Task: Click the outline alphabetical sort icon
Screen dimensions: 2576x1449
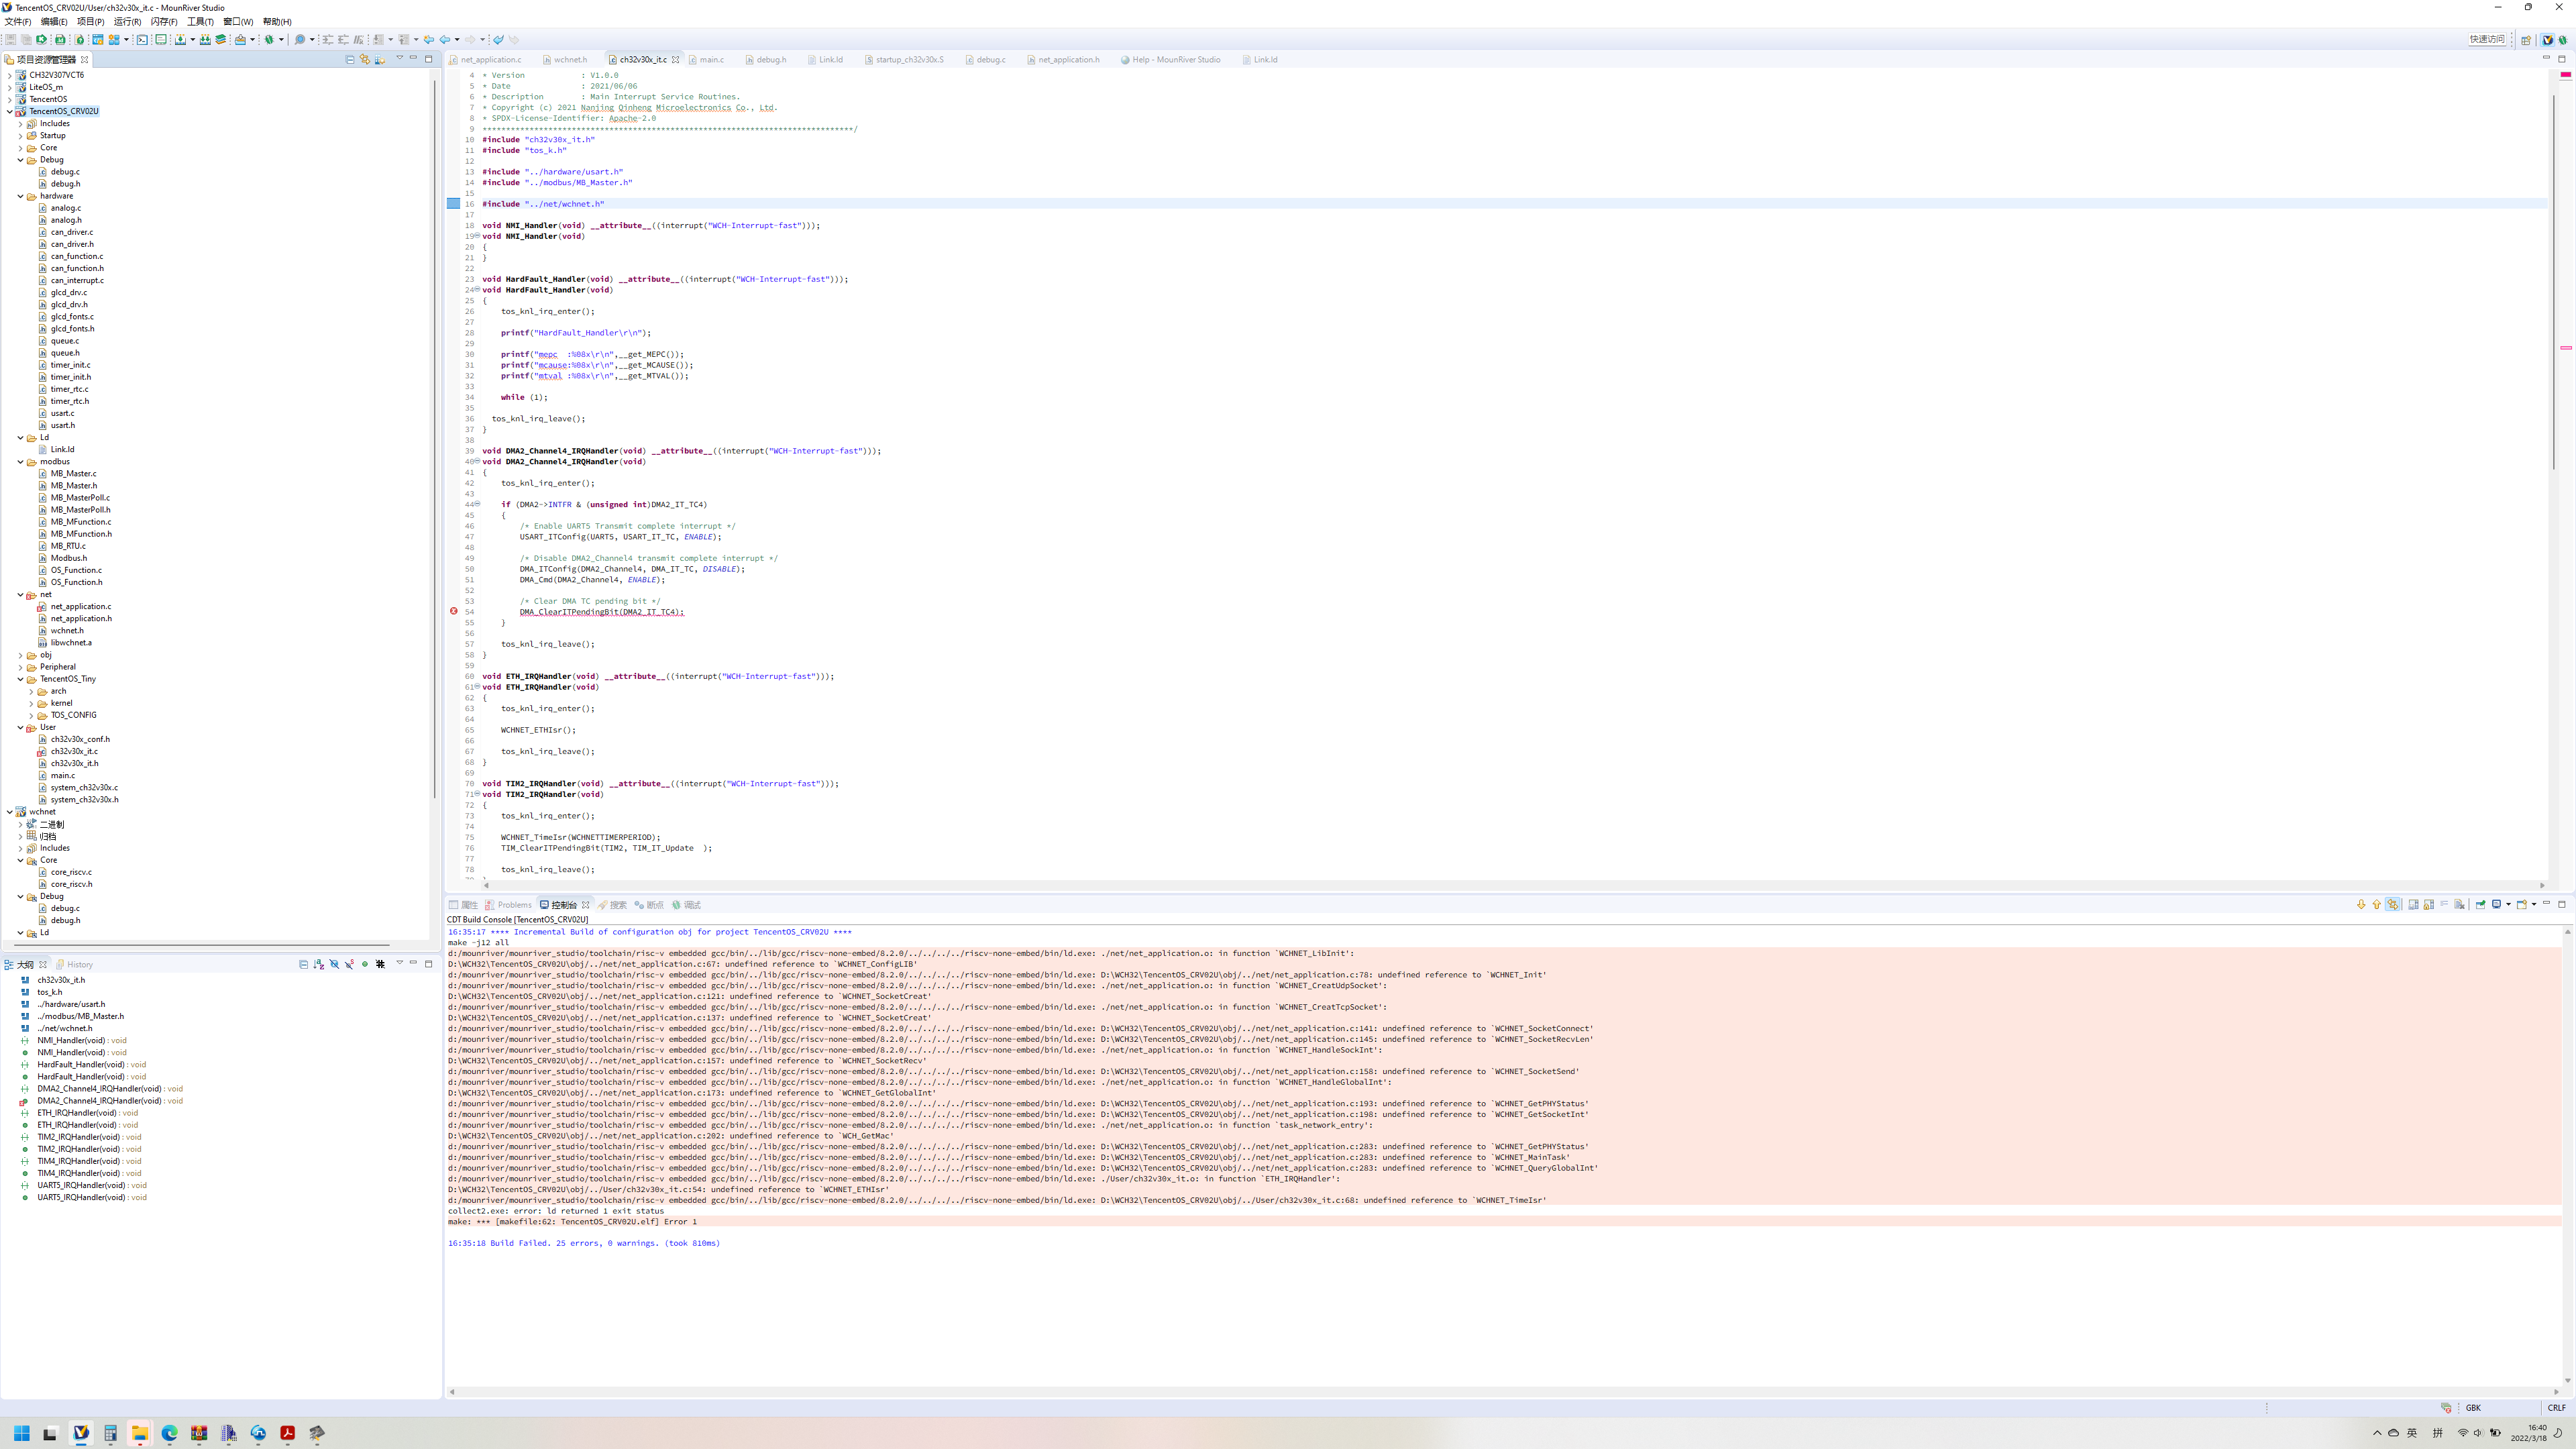Action: (x=318, y=964)
